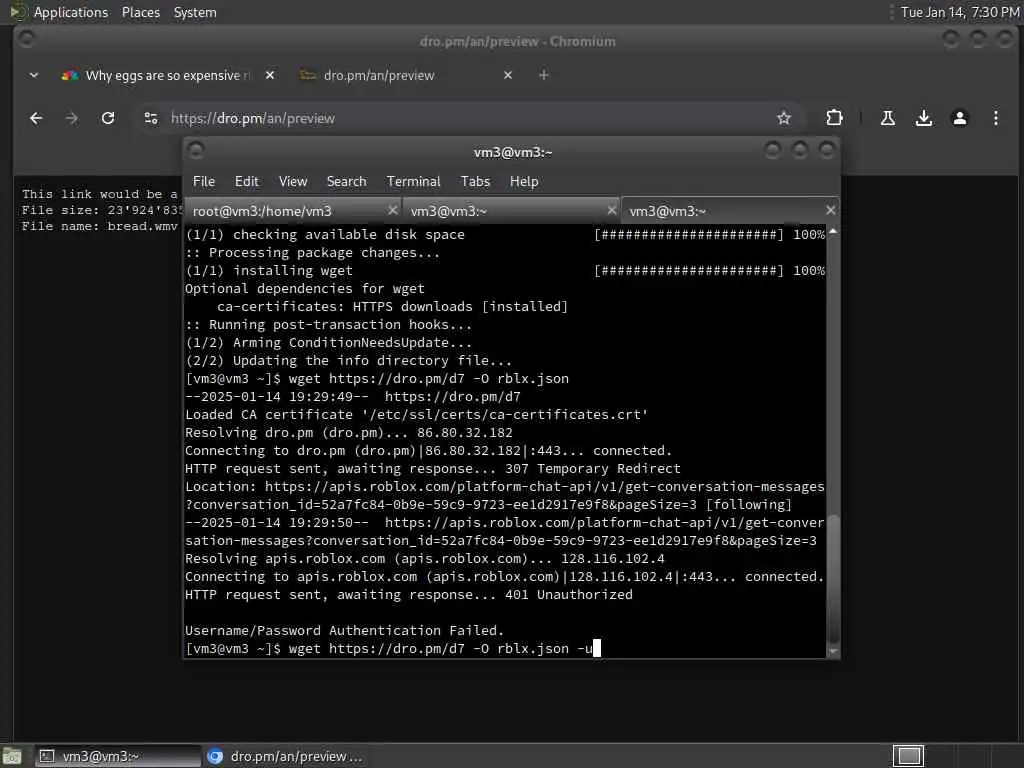The image size is (1024, 768).
Task: Click the Chromium address bar URL
Action: [253, 118]
